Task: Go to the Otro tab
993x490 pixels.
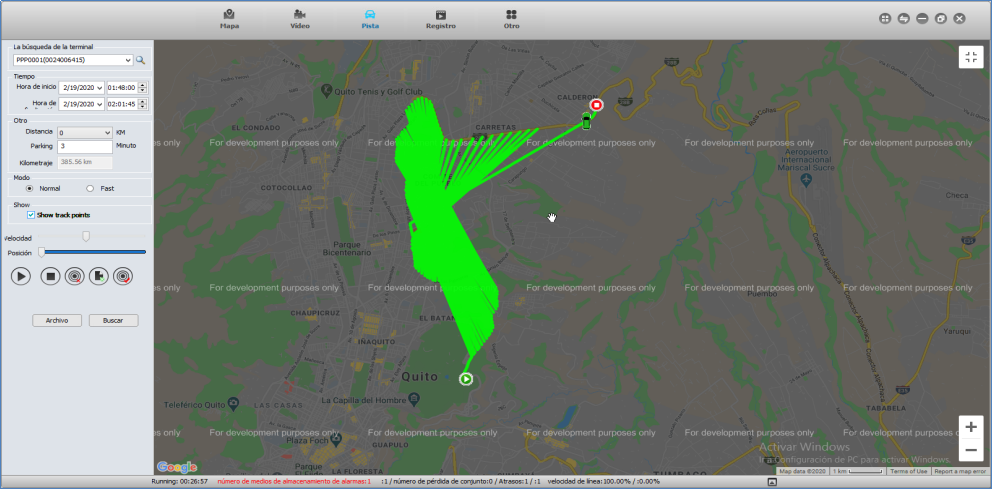Action: pos(512,19)
